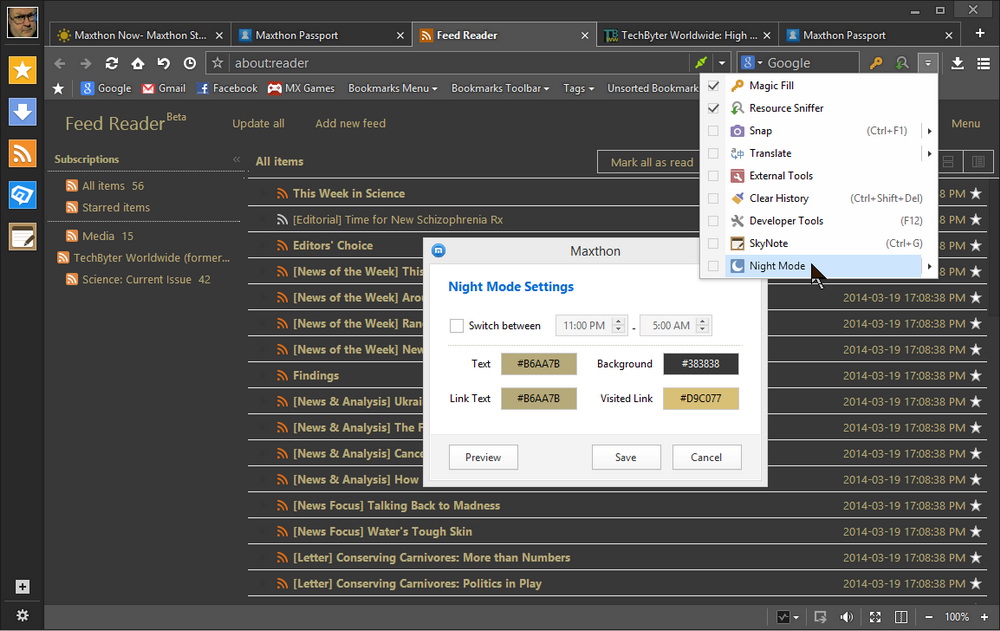
Task: Expand the Snap submenu arrow
Action: (x=929, y=131)
